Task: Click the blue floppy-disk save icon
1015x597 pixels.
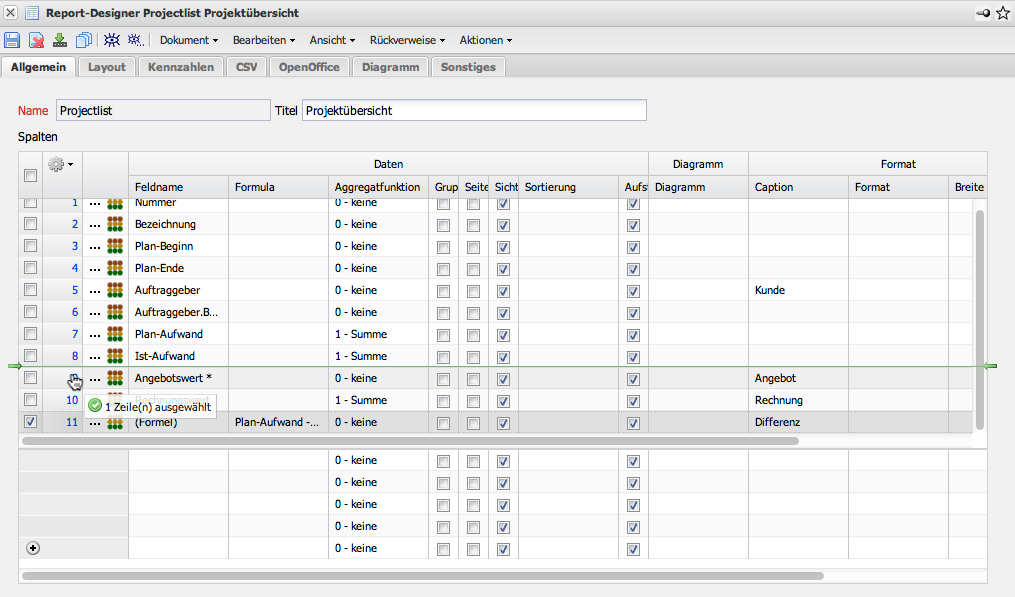Action: (12, 40)
